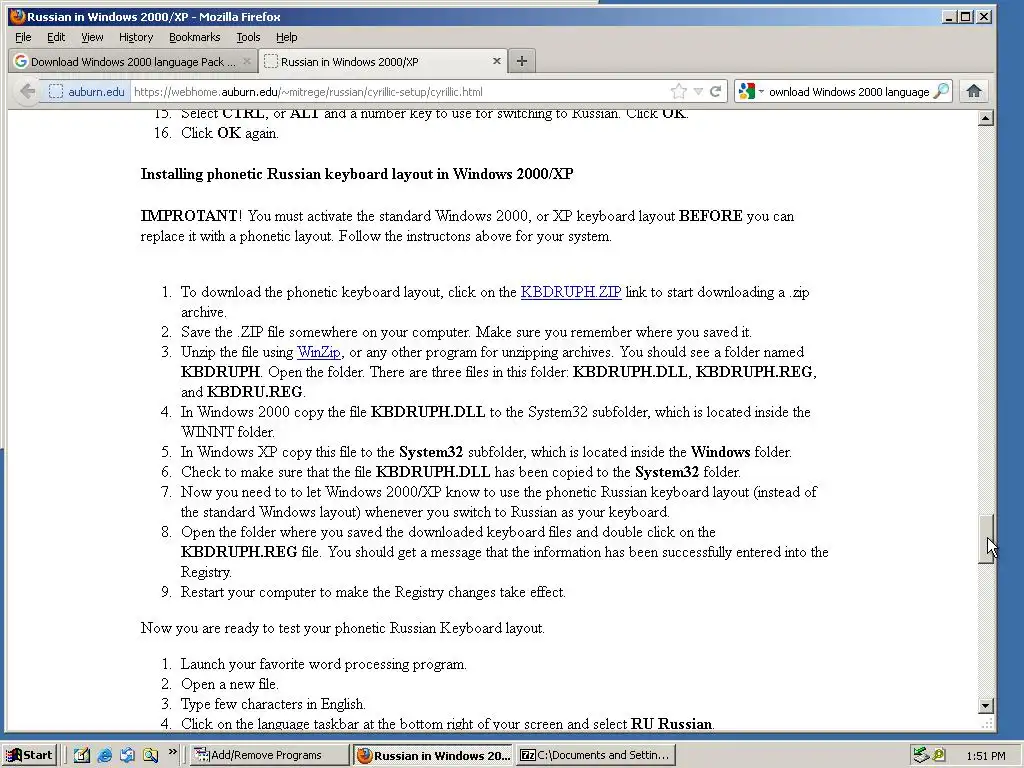Open the File menu
The width and height of the screenshot is (1024, 768).
23,37
